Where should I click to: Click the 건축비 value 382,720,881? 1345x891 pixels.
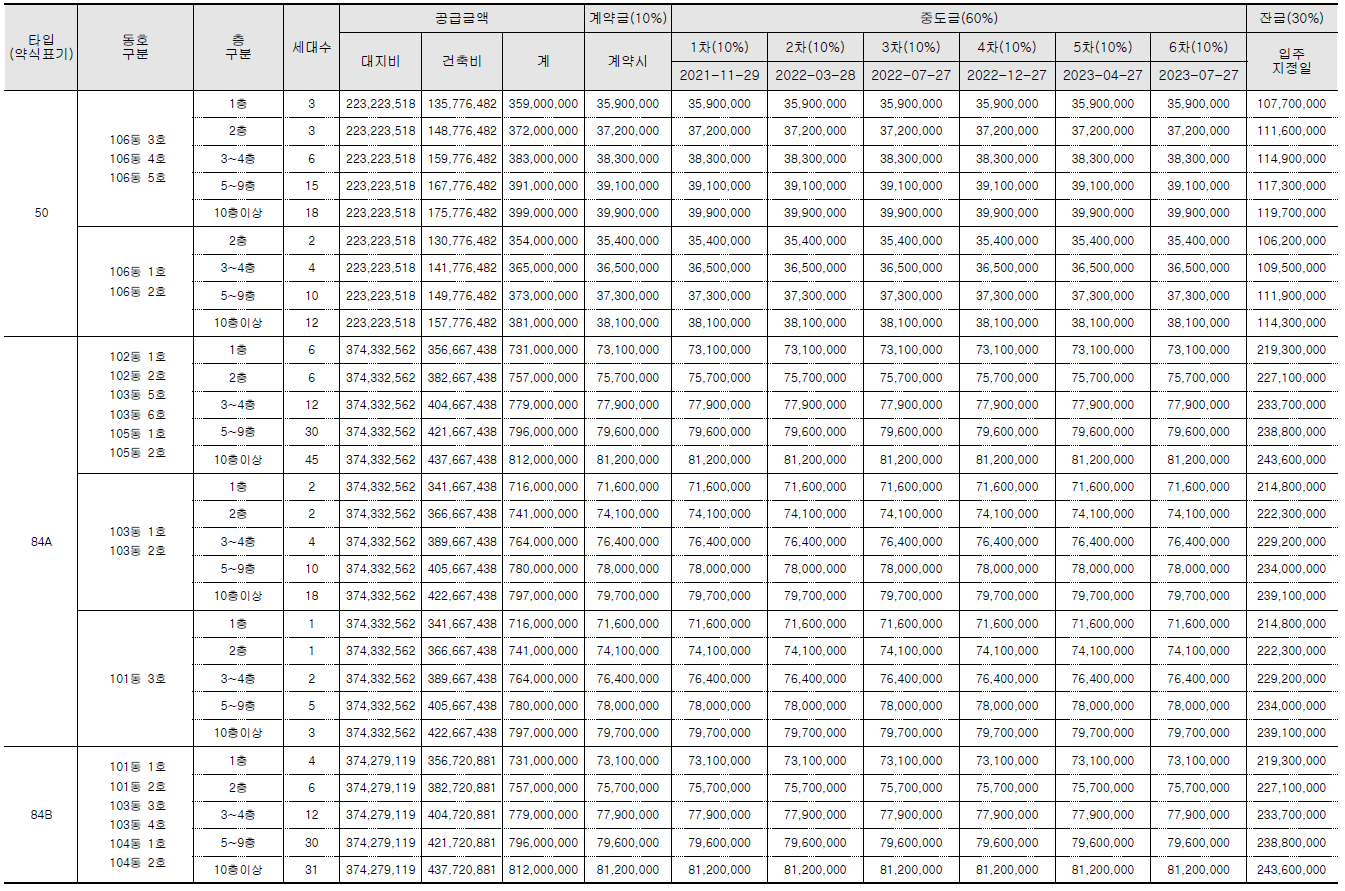462,788
